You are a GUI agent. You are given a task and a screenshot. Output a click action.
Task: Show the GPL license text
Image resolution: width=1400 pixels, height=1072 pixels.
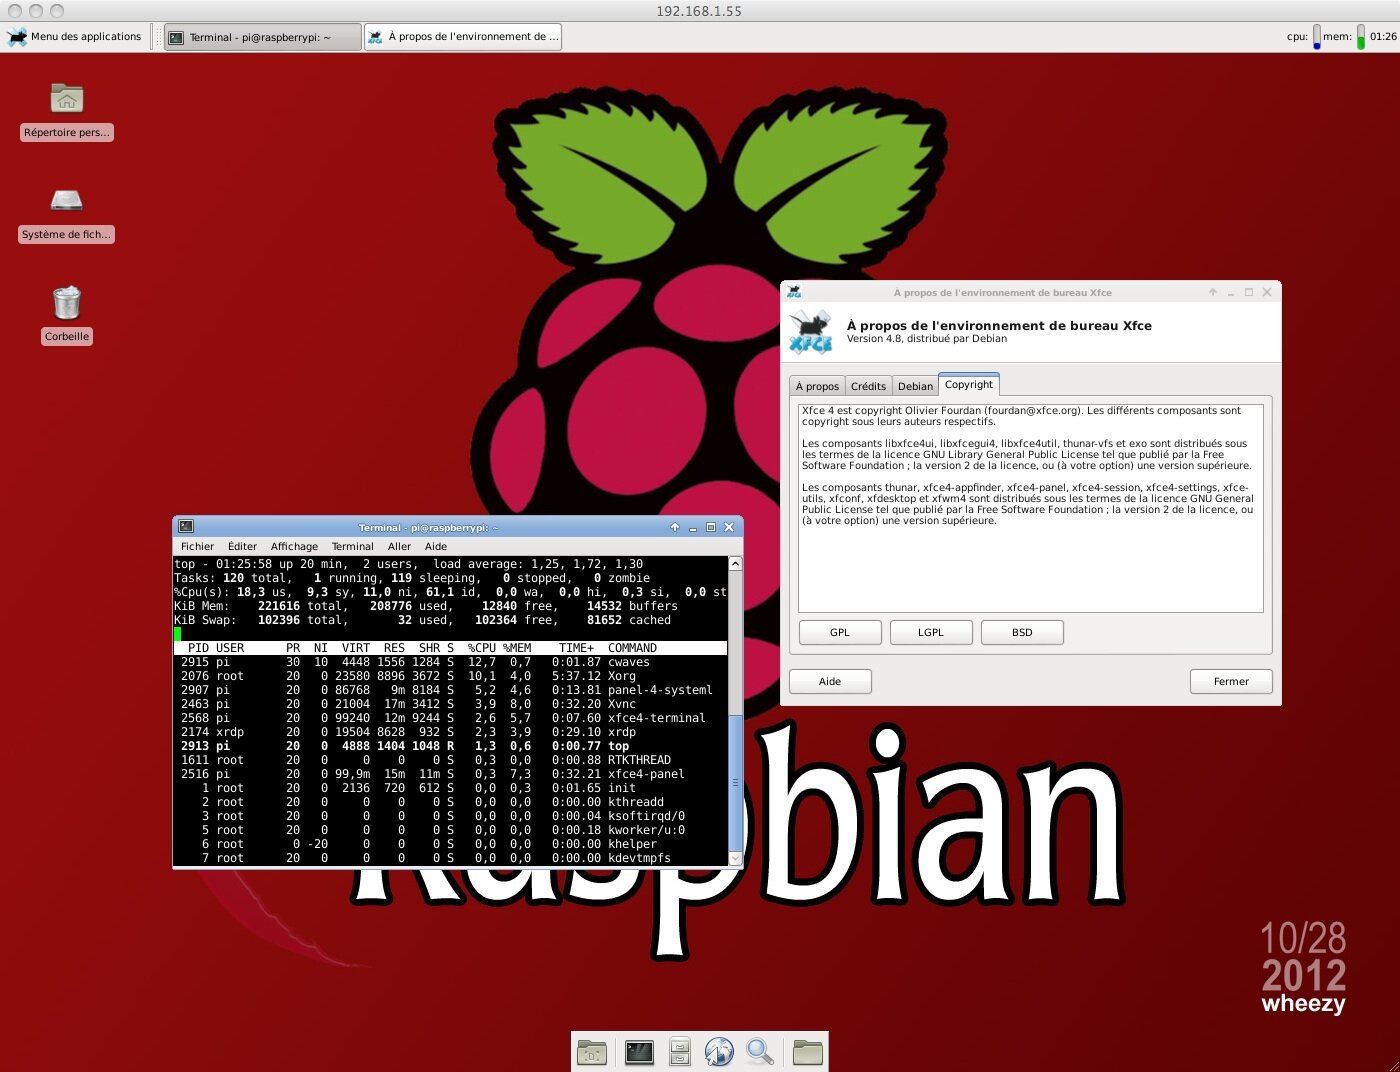pyautogui.click(x=840, y=632)
